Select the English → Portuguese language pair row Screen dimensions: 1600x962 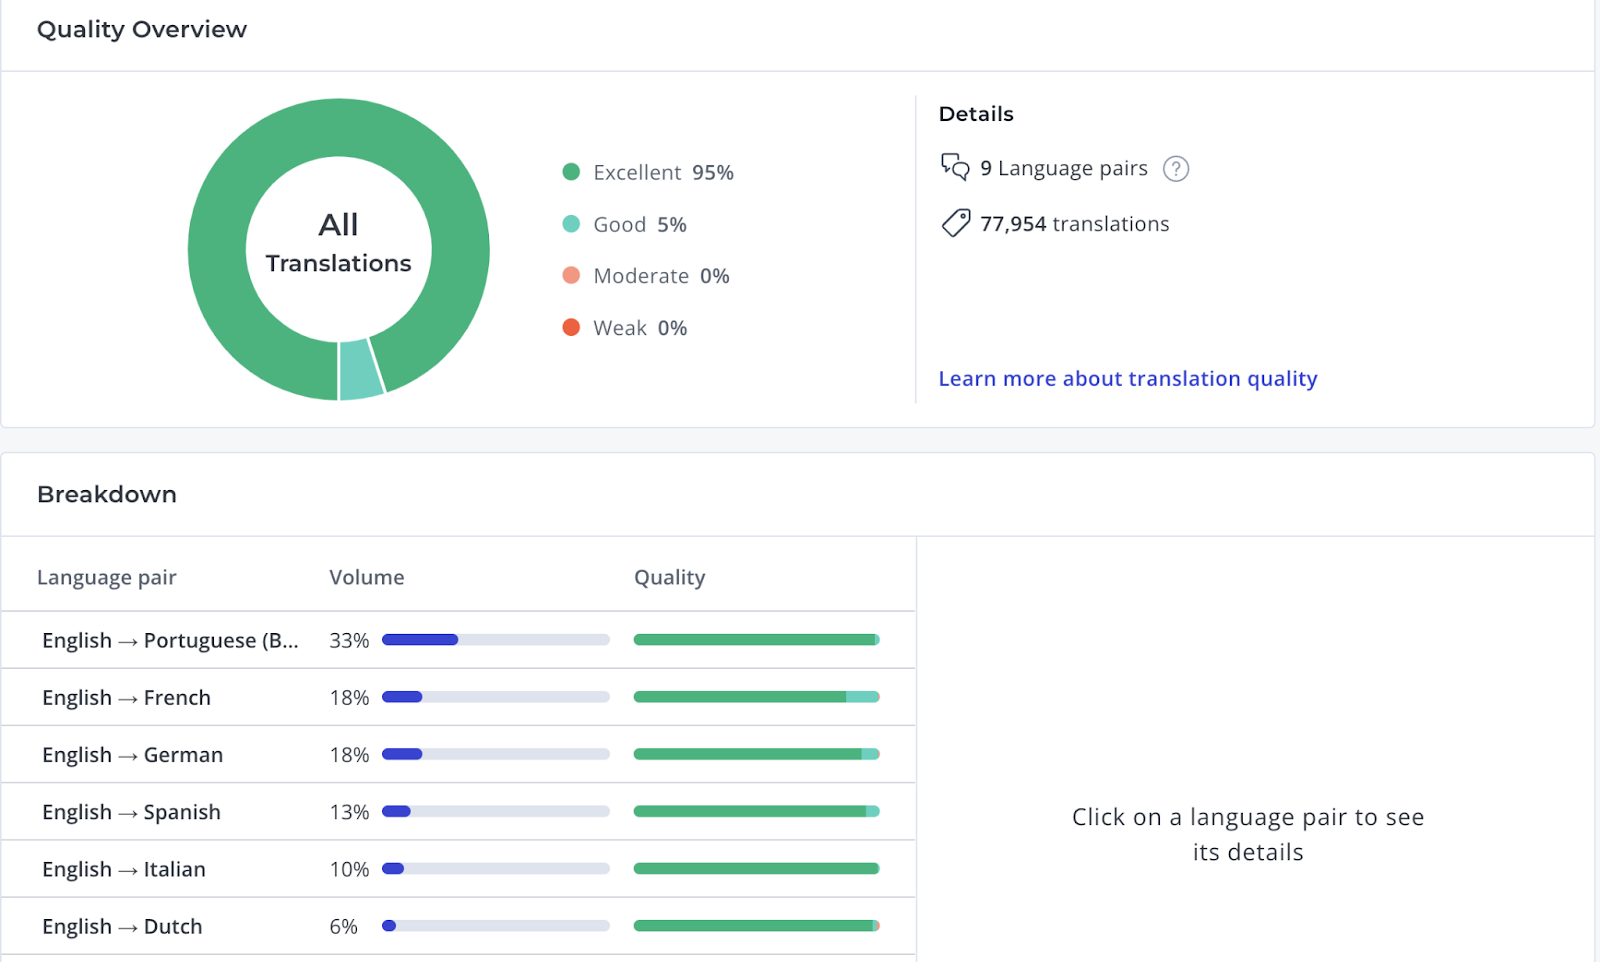click(459, 640)
